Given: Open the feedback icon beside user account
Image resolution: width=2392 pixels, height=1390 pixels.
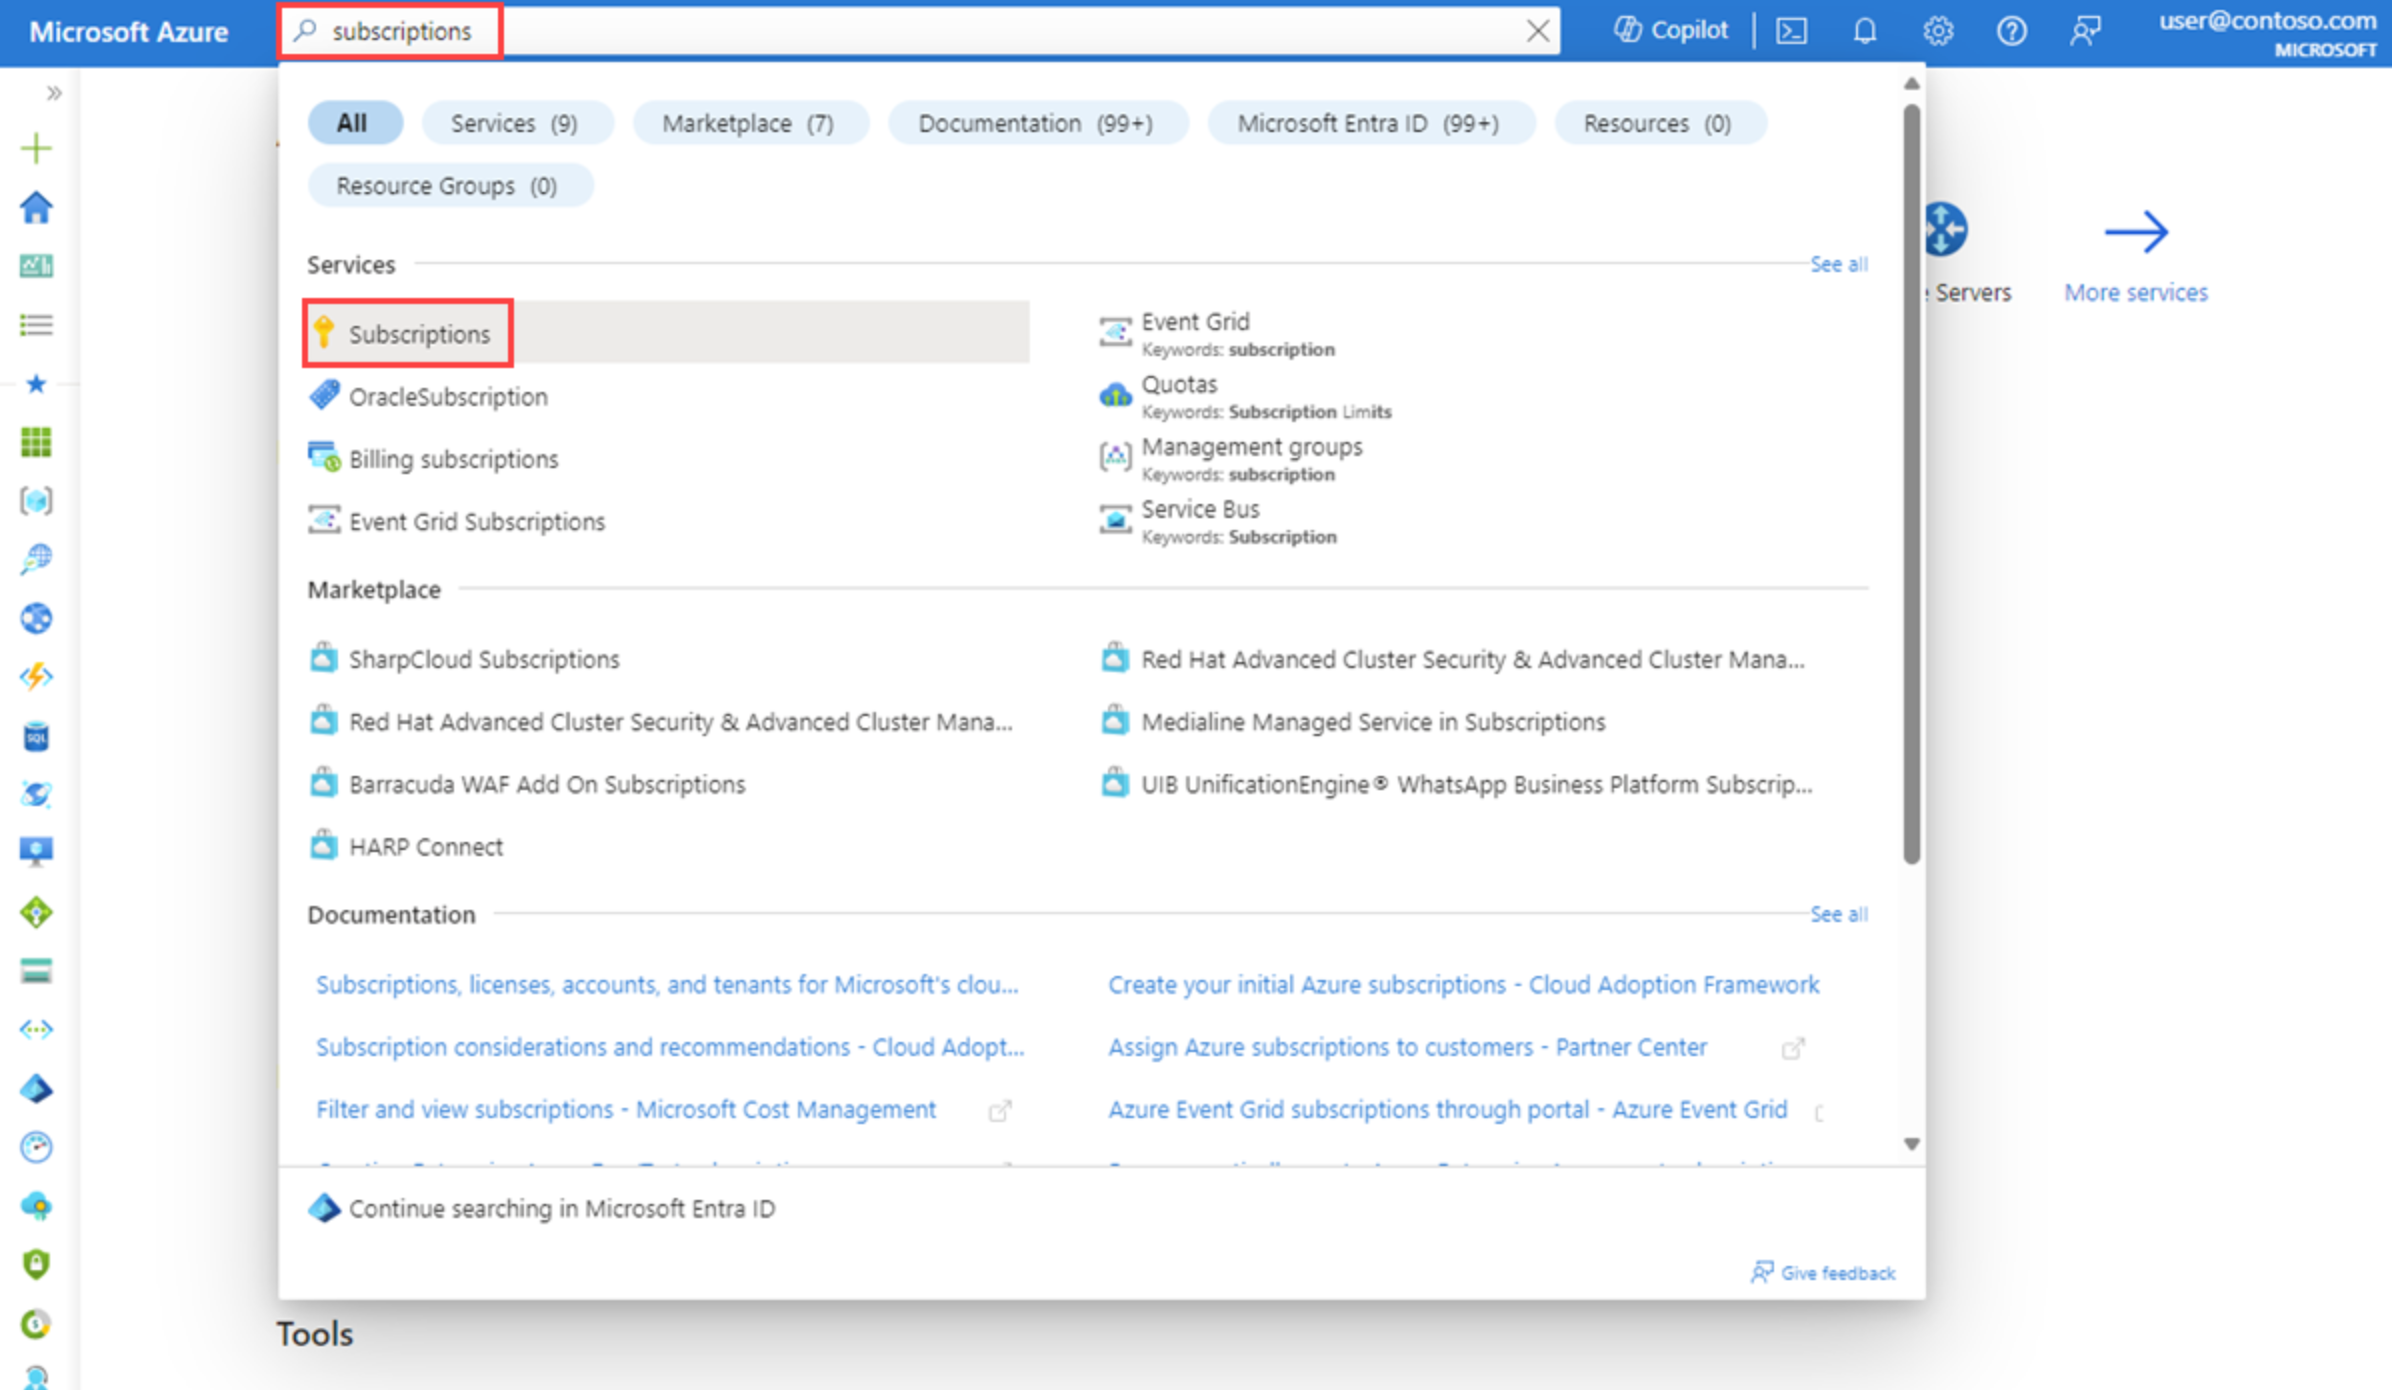Looking at the screenshot, I should pyautogui.click(x=2086, y=30).
